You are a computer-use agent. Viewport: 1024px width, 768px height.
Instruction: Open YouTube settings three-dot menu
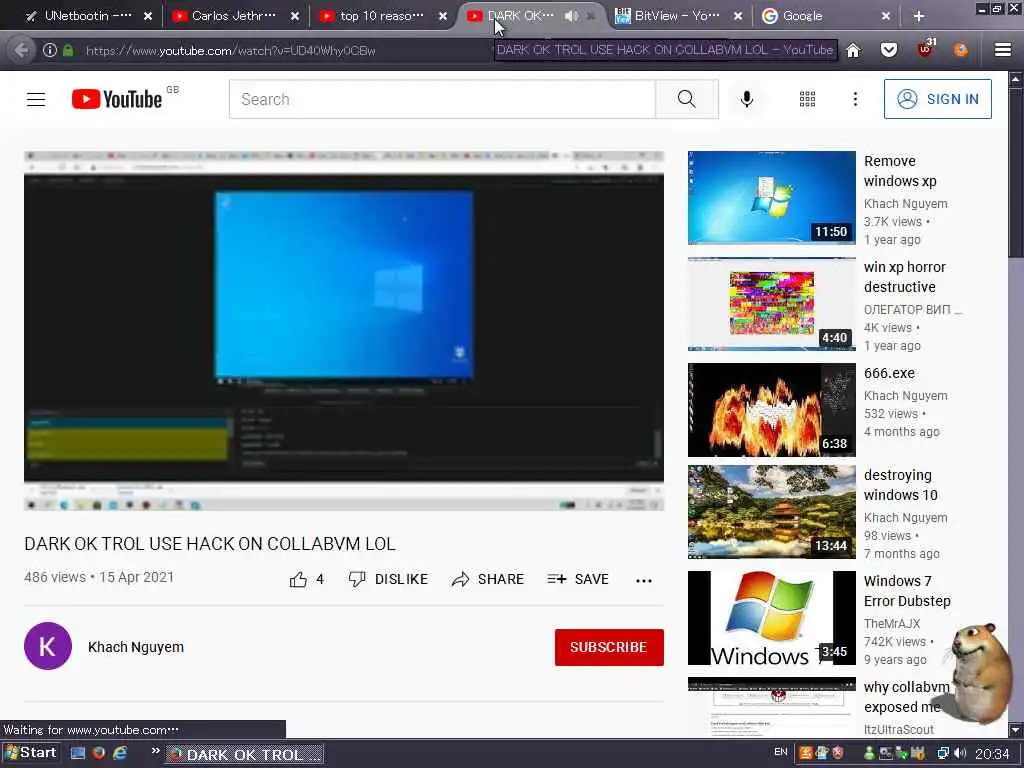pyautogui.click(x=855, y=99)
